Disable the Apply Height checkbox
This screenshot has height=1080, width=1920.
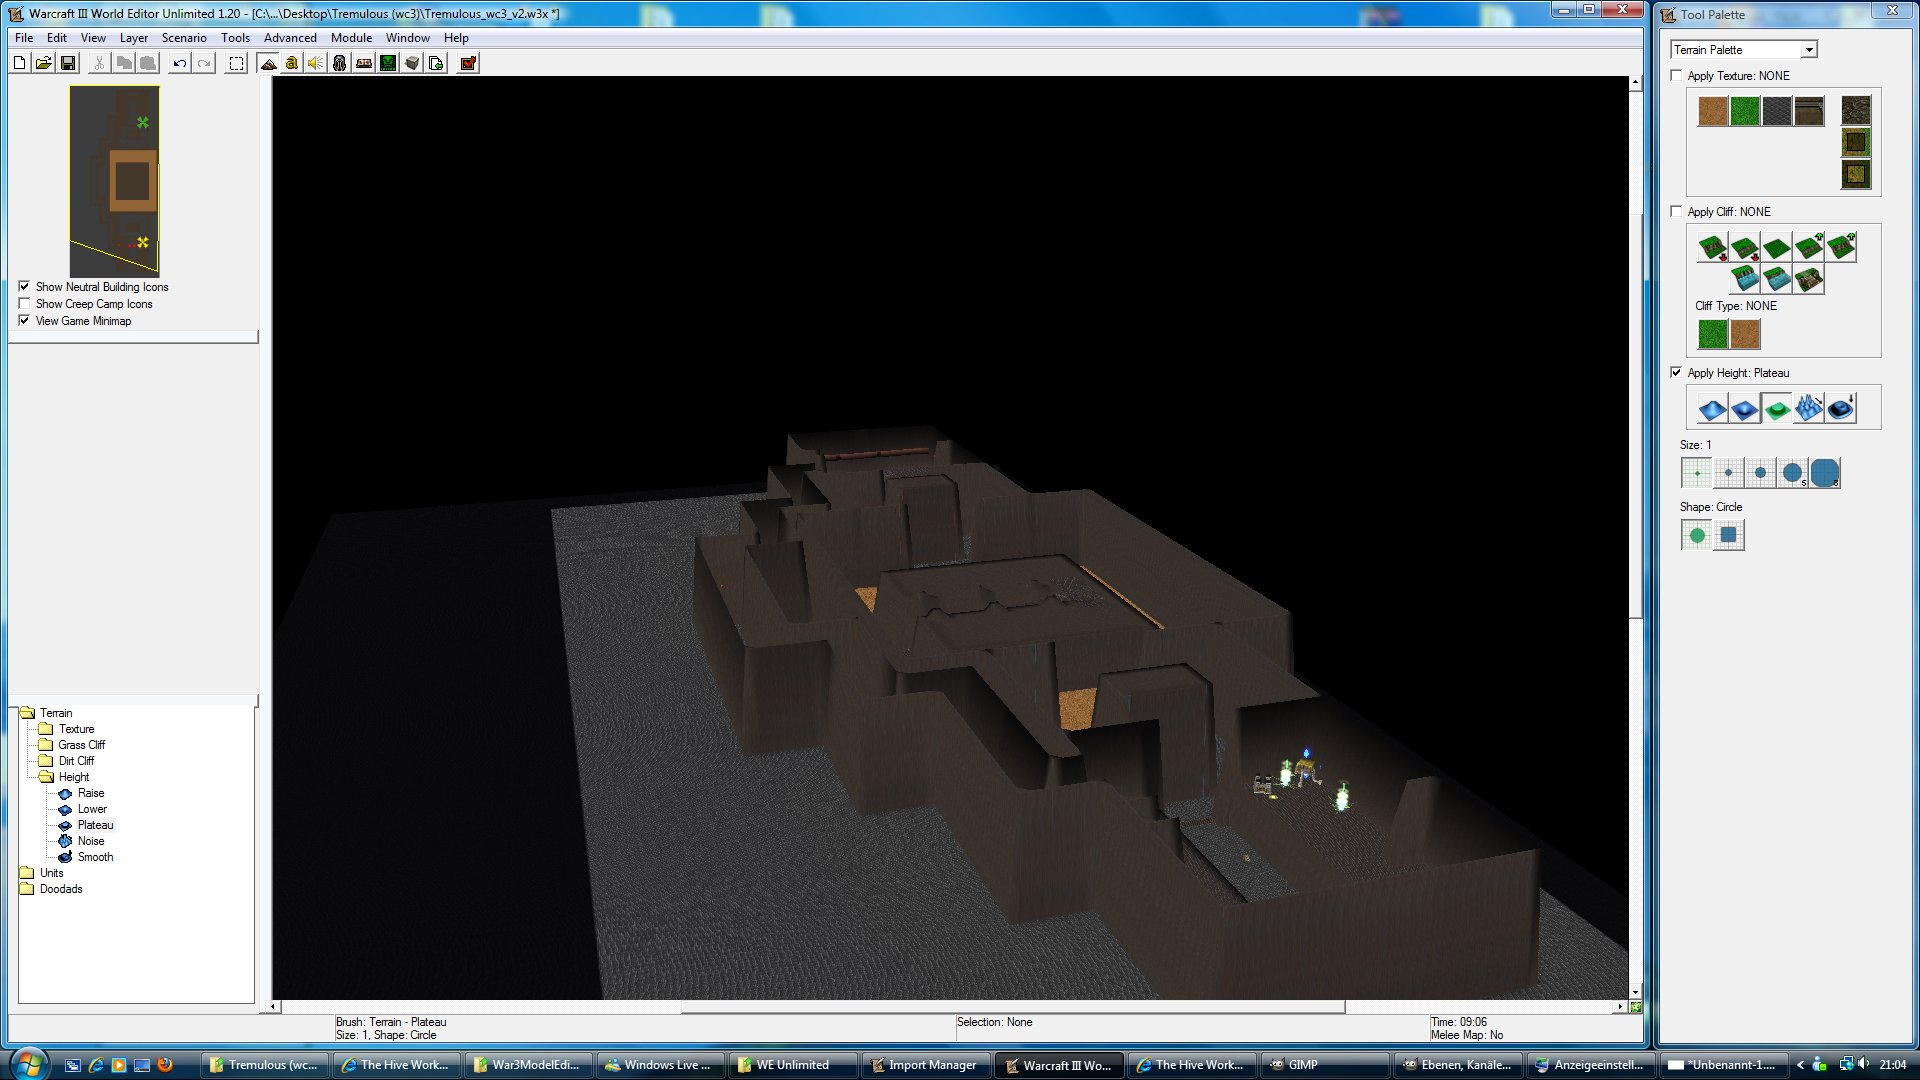(x=1676, y=372)
